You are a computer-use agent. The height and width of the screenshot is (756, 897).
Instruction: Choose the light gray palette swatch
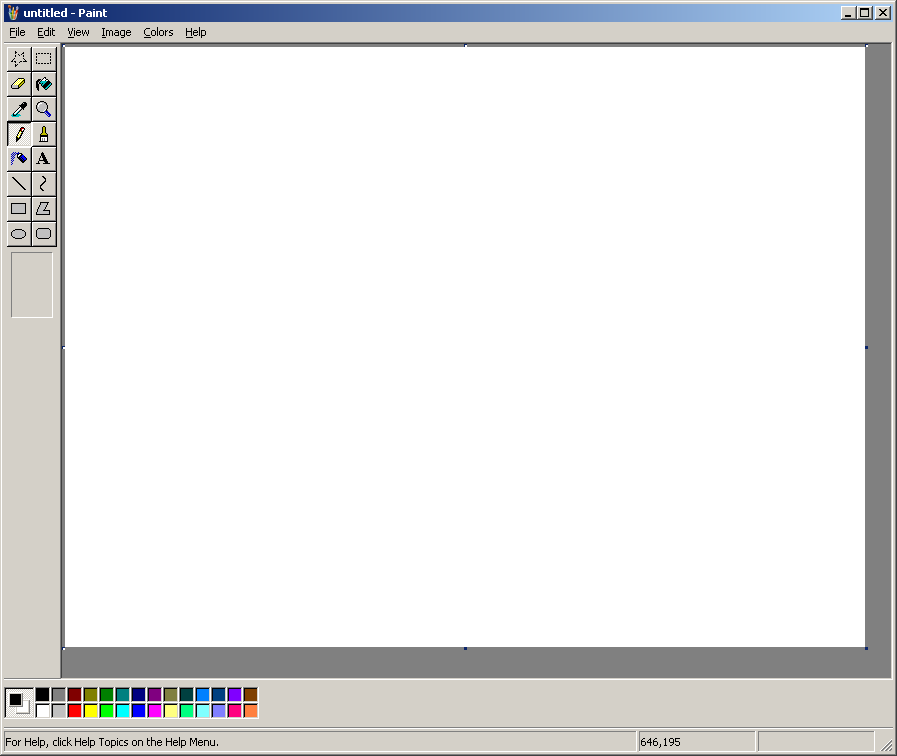coord(58,711)
